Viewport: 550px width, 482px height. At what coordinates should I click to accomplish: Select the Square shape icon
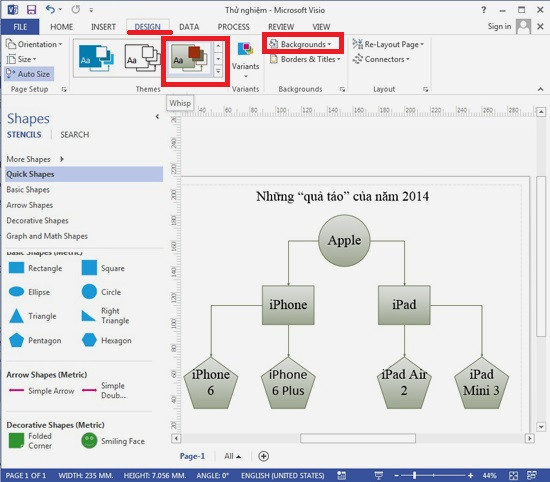pyautogui.click(x=89, y=268)
